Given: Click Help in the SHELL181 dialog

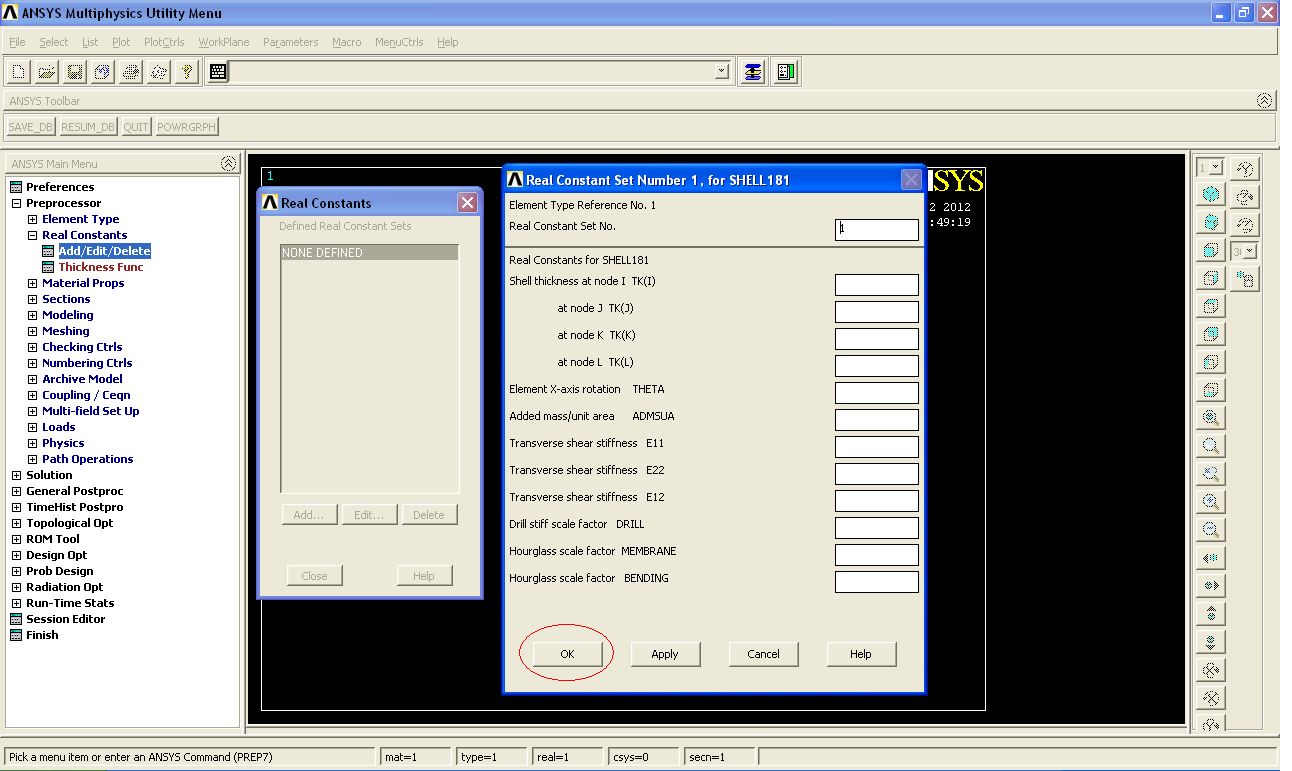Looking at the screenshot, I should tap(861, 654).
